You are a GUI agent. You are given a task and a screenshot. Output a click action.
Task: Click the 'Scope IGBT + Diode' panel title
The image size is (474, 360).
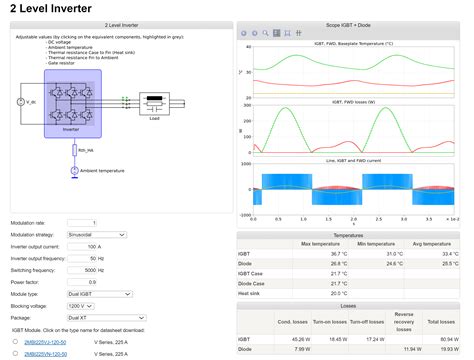tap(348, 25)
